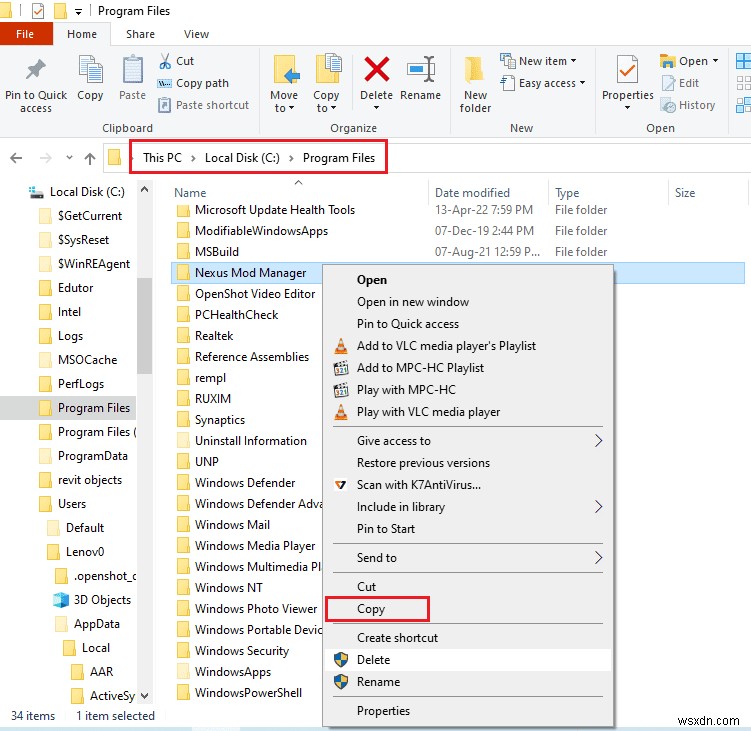Click the Forward navigation arrow
Viewport: 751px width, 731px height.
coord(46,158)
